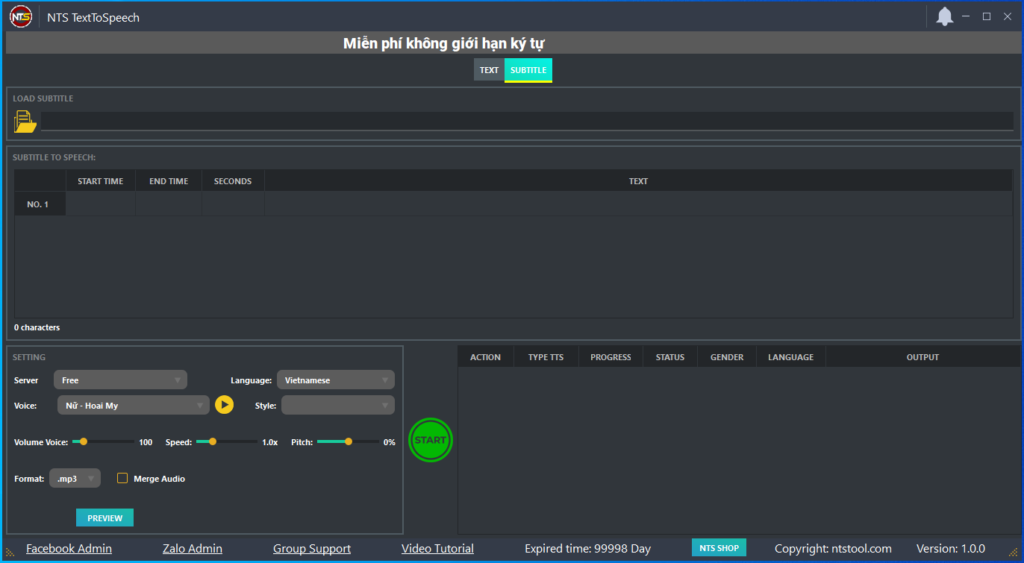Enable the Merge Audio checkbox
The width and height of the screenshot is (1024, 563).
[123, 479]
